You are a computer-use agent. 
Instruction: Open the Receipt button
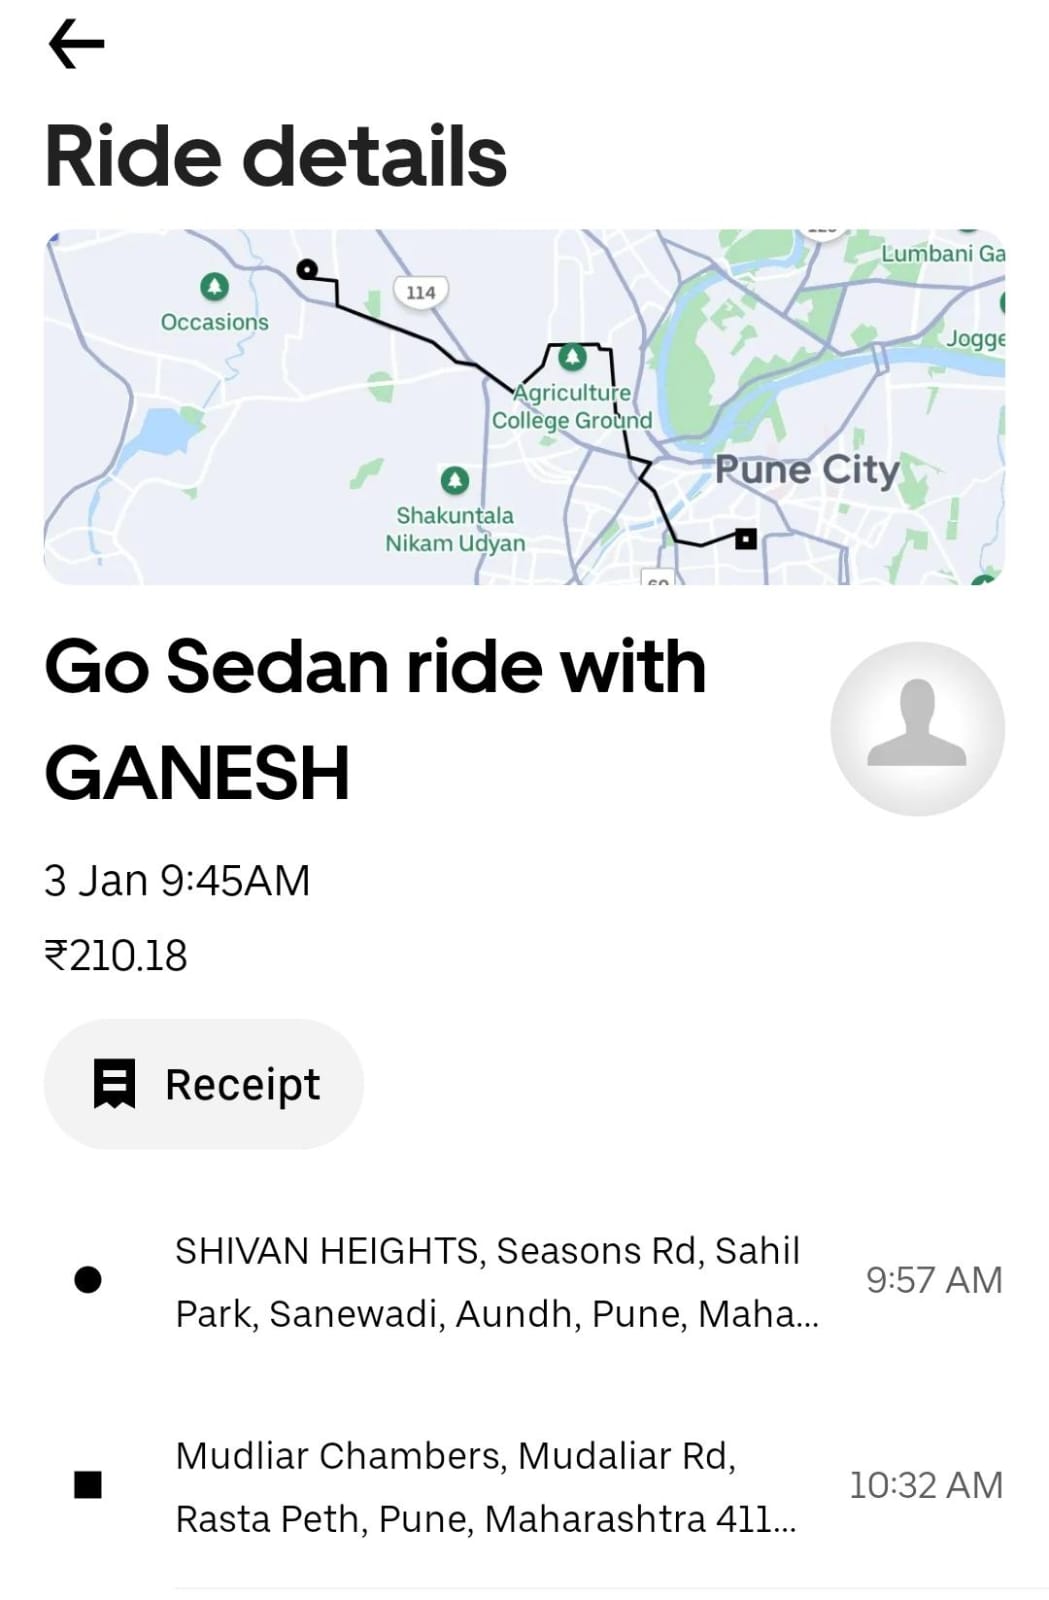tap(204, 1084)
